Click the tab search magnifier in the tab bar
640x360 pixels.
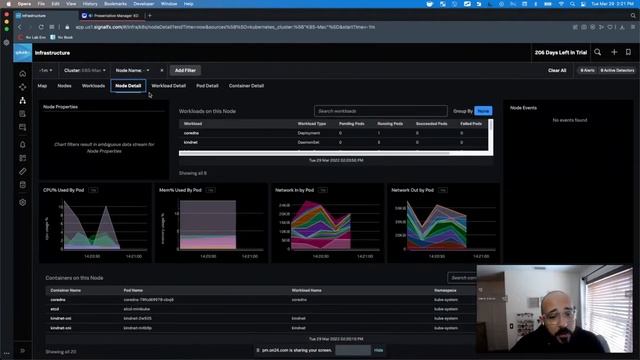point(633,16)
